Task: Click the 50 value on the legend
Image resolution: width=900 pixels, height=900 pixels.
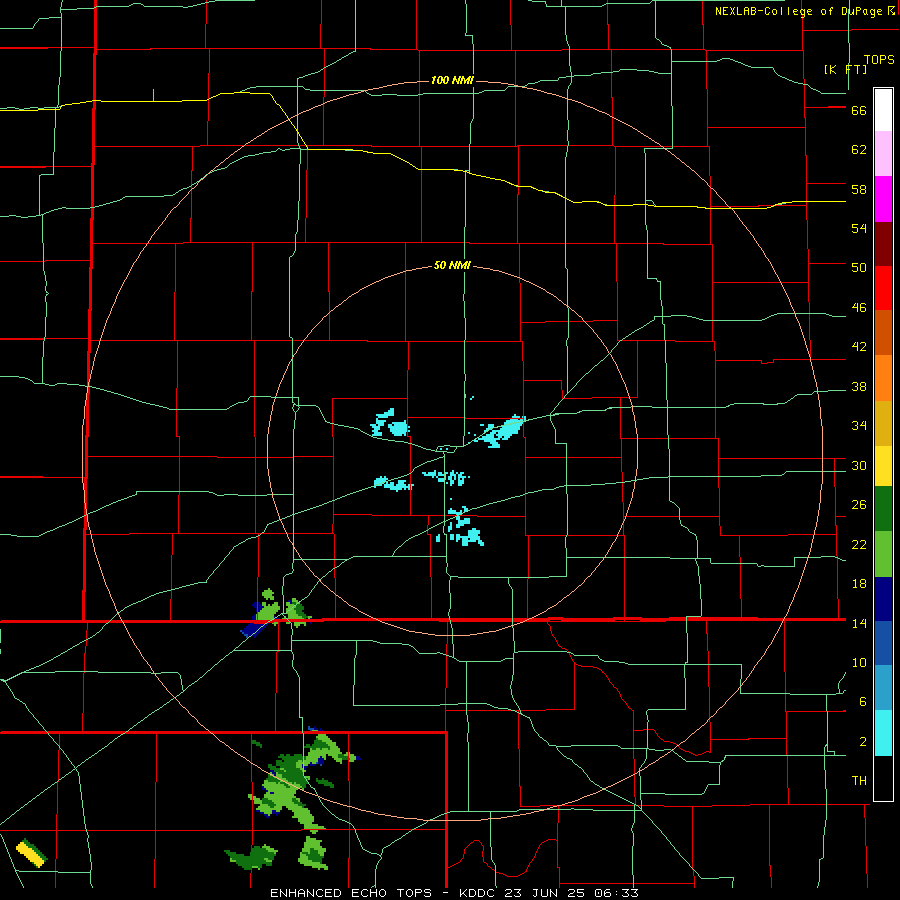Action: (x=859, y=268)
